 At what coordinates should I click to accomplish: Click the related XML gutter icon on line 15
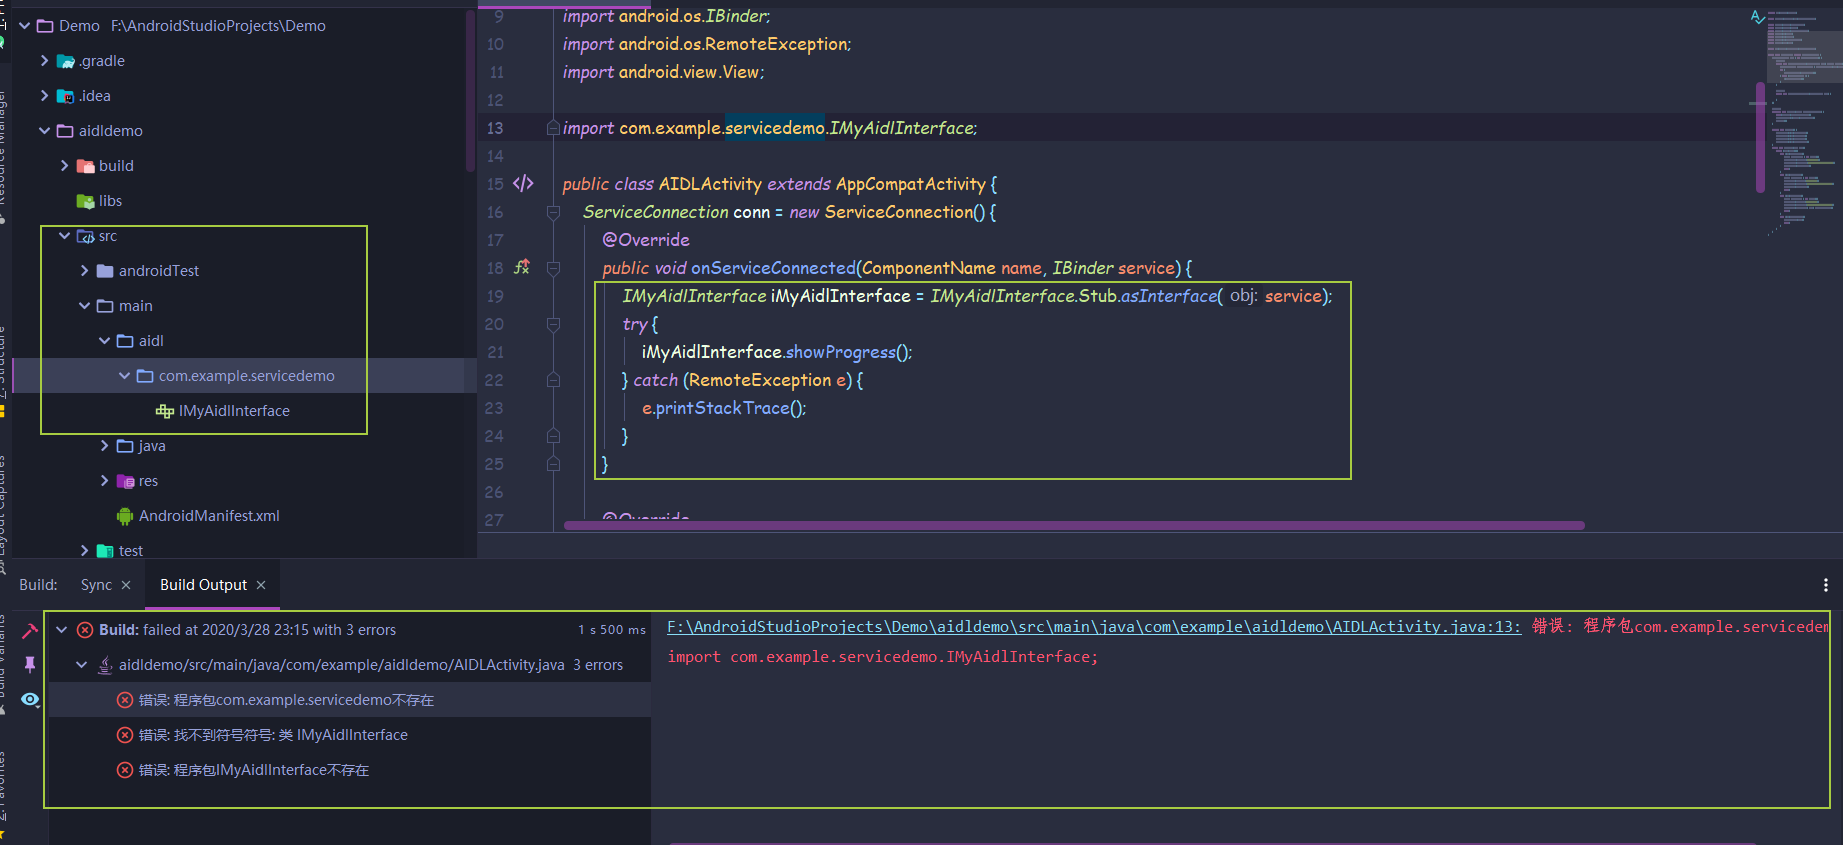pyautogui.click(x=523, y=183)
